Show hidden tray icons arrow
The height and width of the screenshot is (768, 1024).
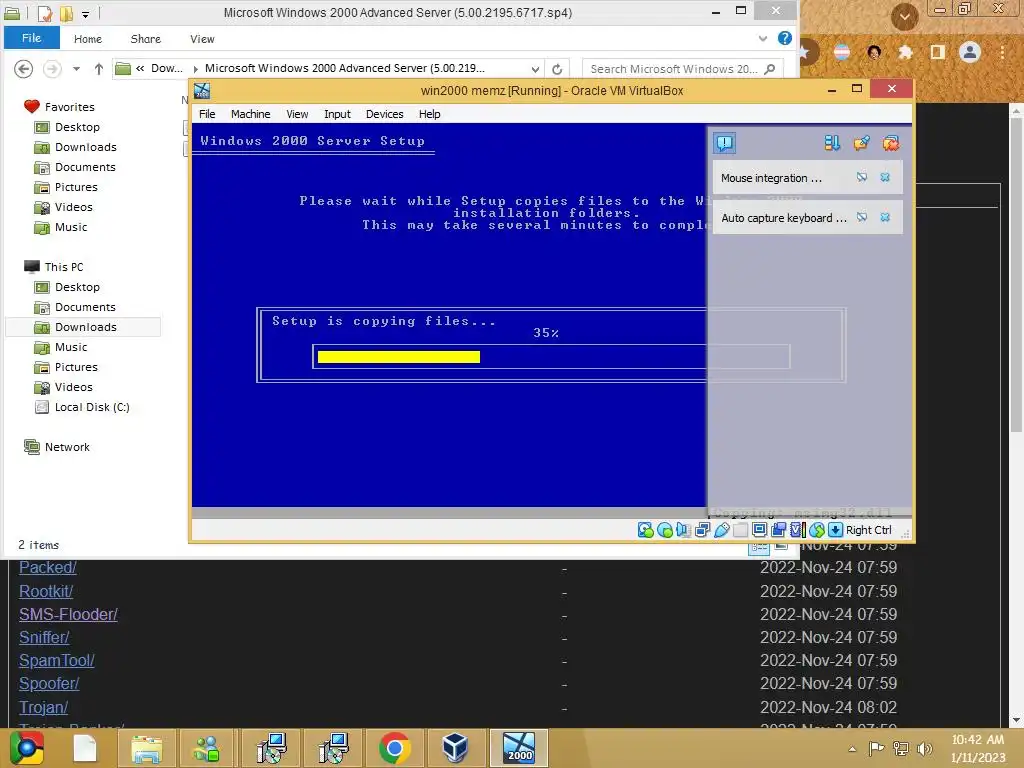[852, 748]
